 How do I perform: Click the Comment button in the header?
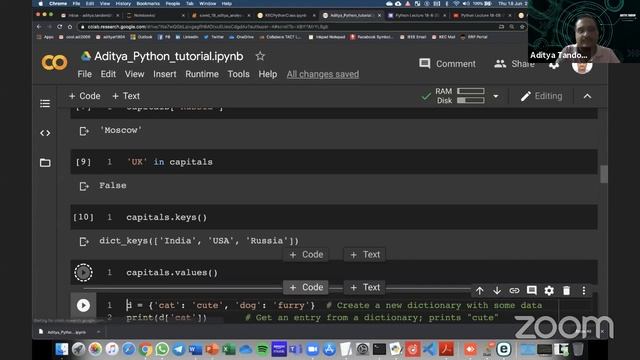coord(447,64)
